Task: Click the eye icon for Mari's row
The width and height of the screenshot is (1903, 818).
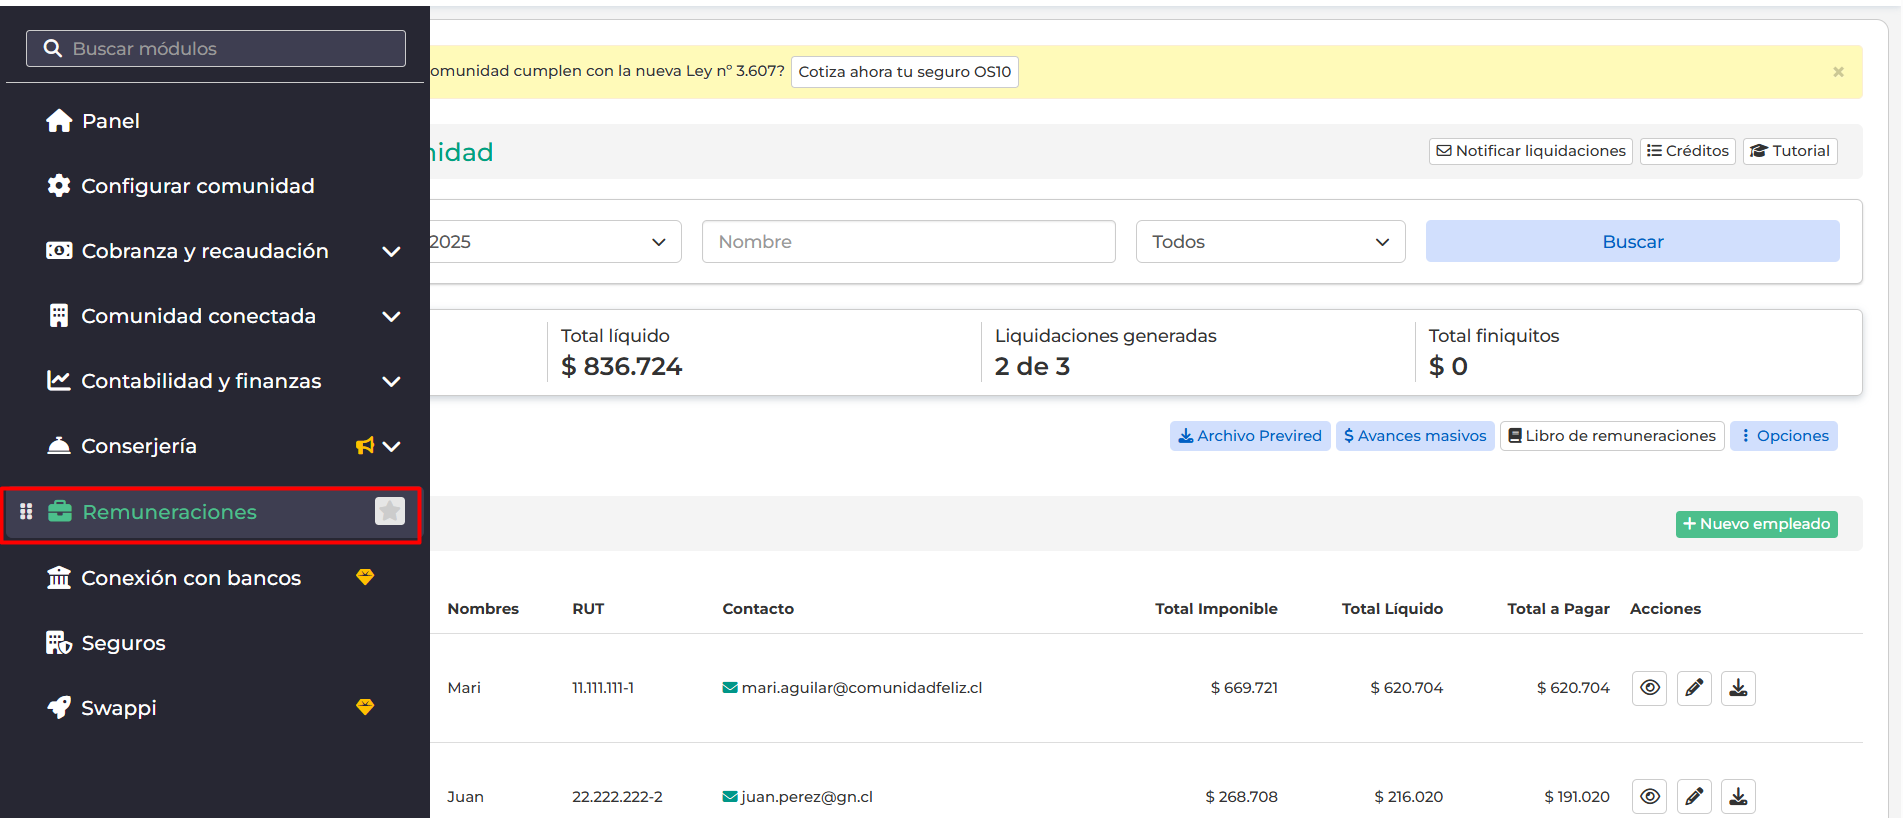Action: pos(1649,688)
